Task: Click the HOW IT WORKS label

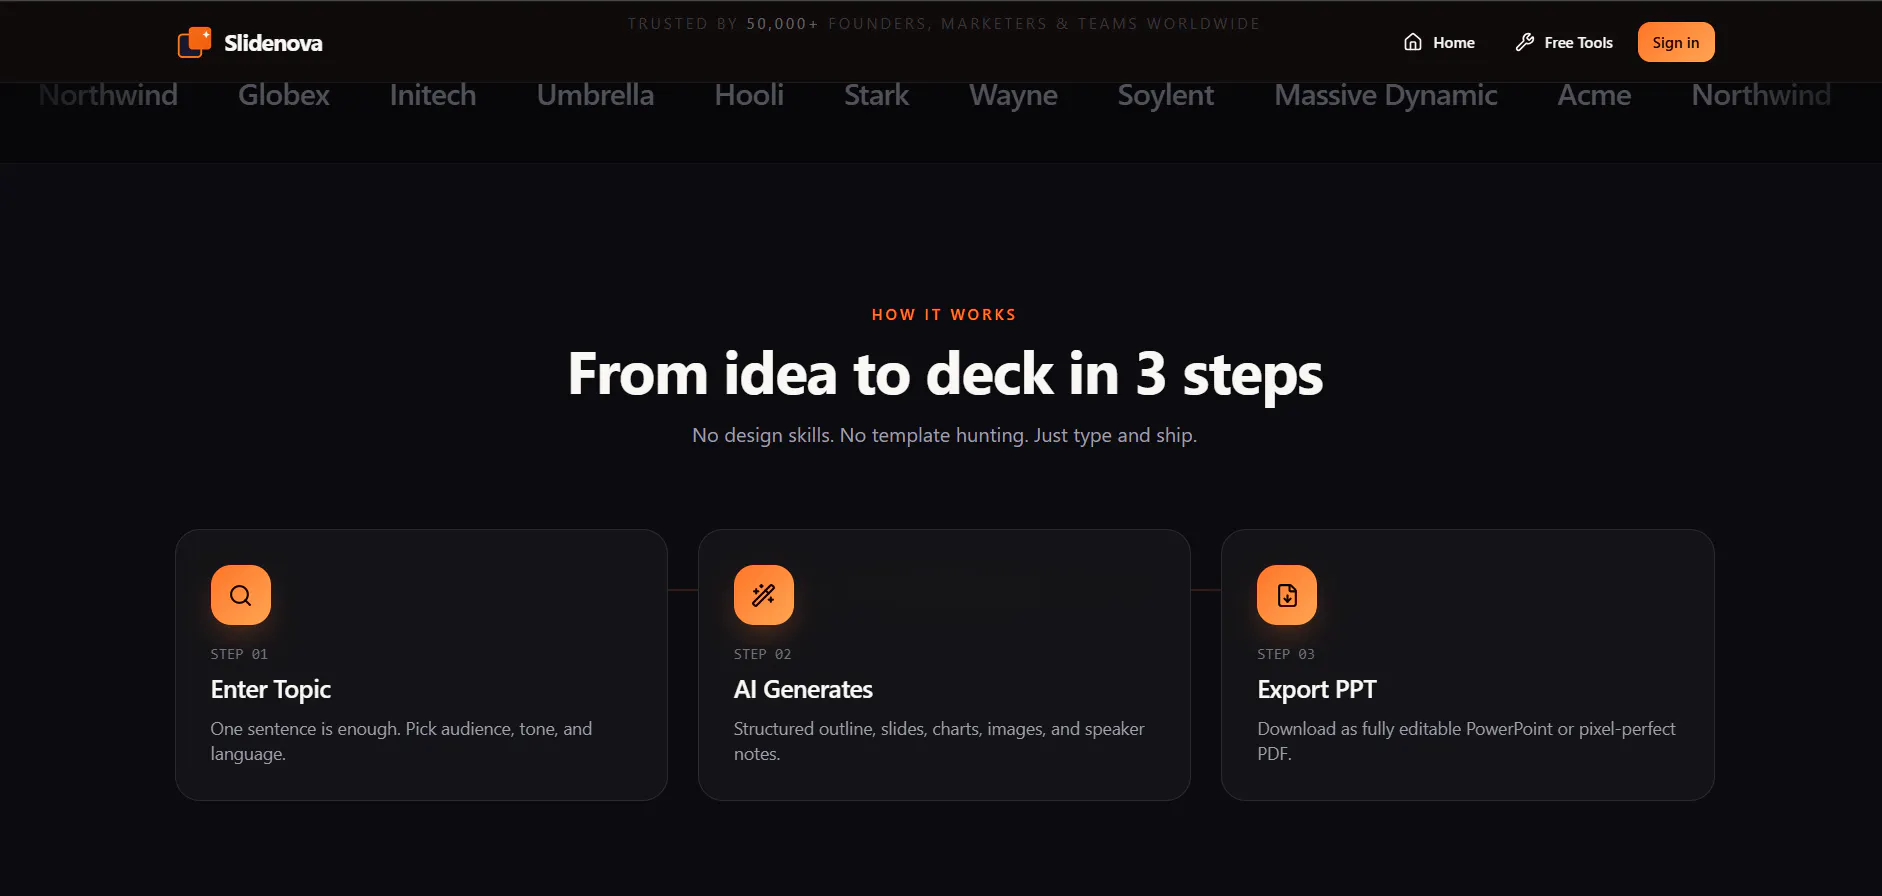Action: [944, 315]
